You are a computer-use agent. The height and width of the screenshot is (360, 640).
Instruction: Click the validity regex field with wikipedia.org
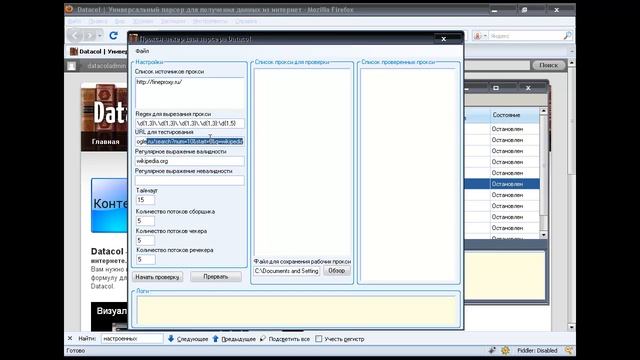click(x=190, y=161)
